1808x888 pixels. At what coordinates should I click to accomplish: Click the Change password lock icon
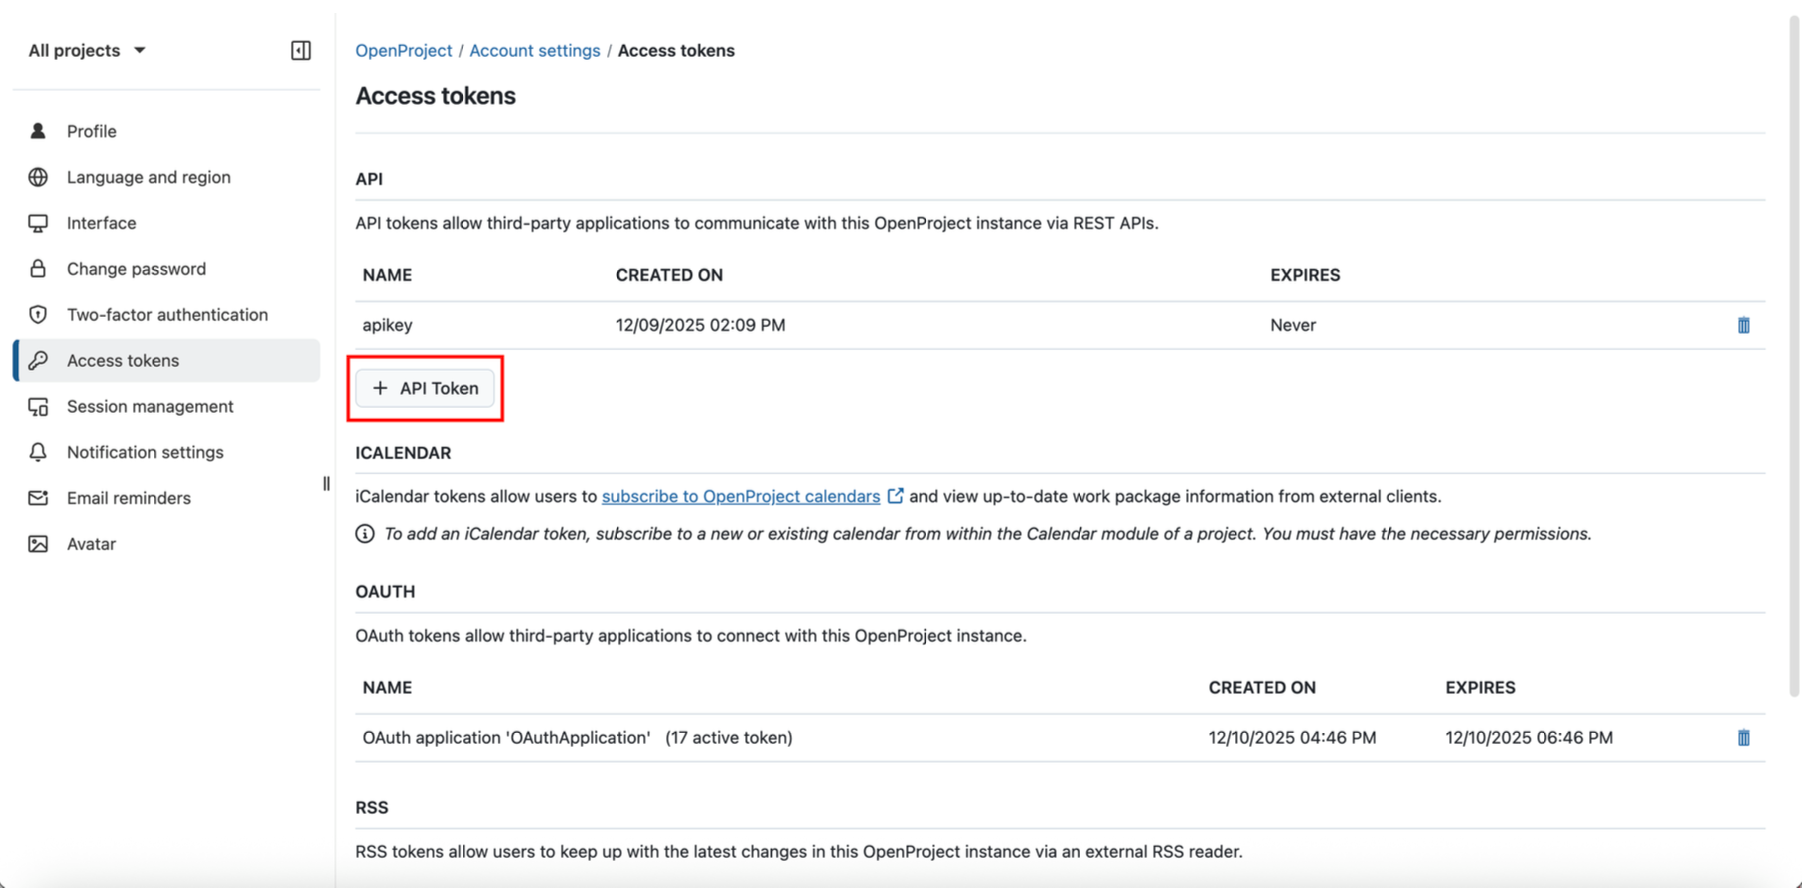click(38, 268)
